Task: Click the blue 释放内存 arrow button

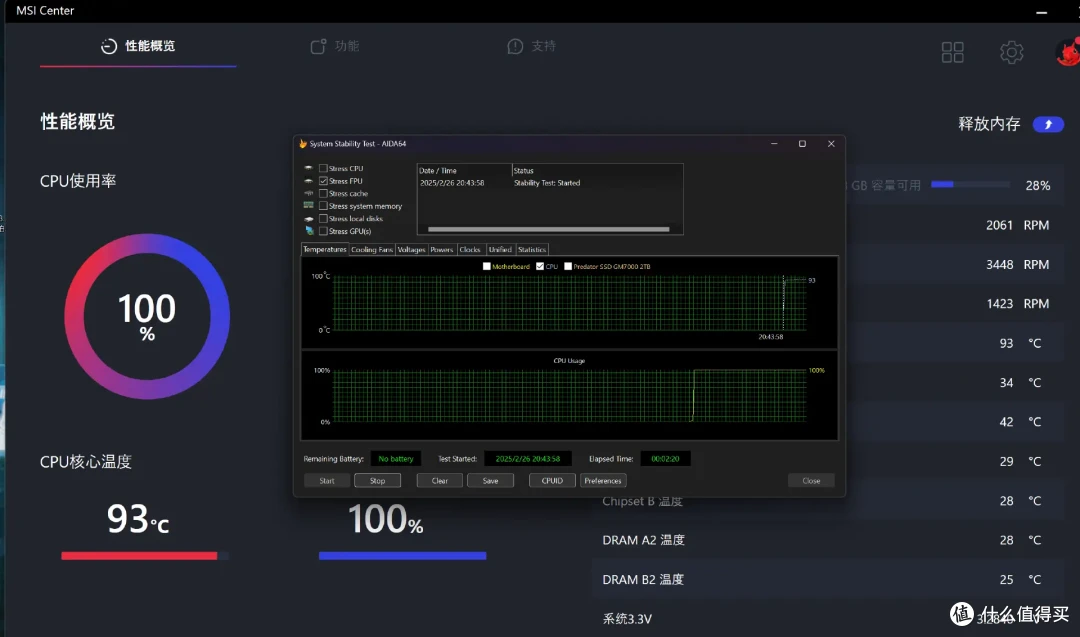Action: coord(1048,124)
